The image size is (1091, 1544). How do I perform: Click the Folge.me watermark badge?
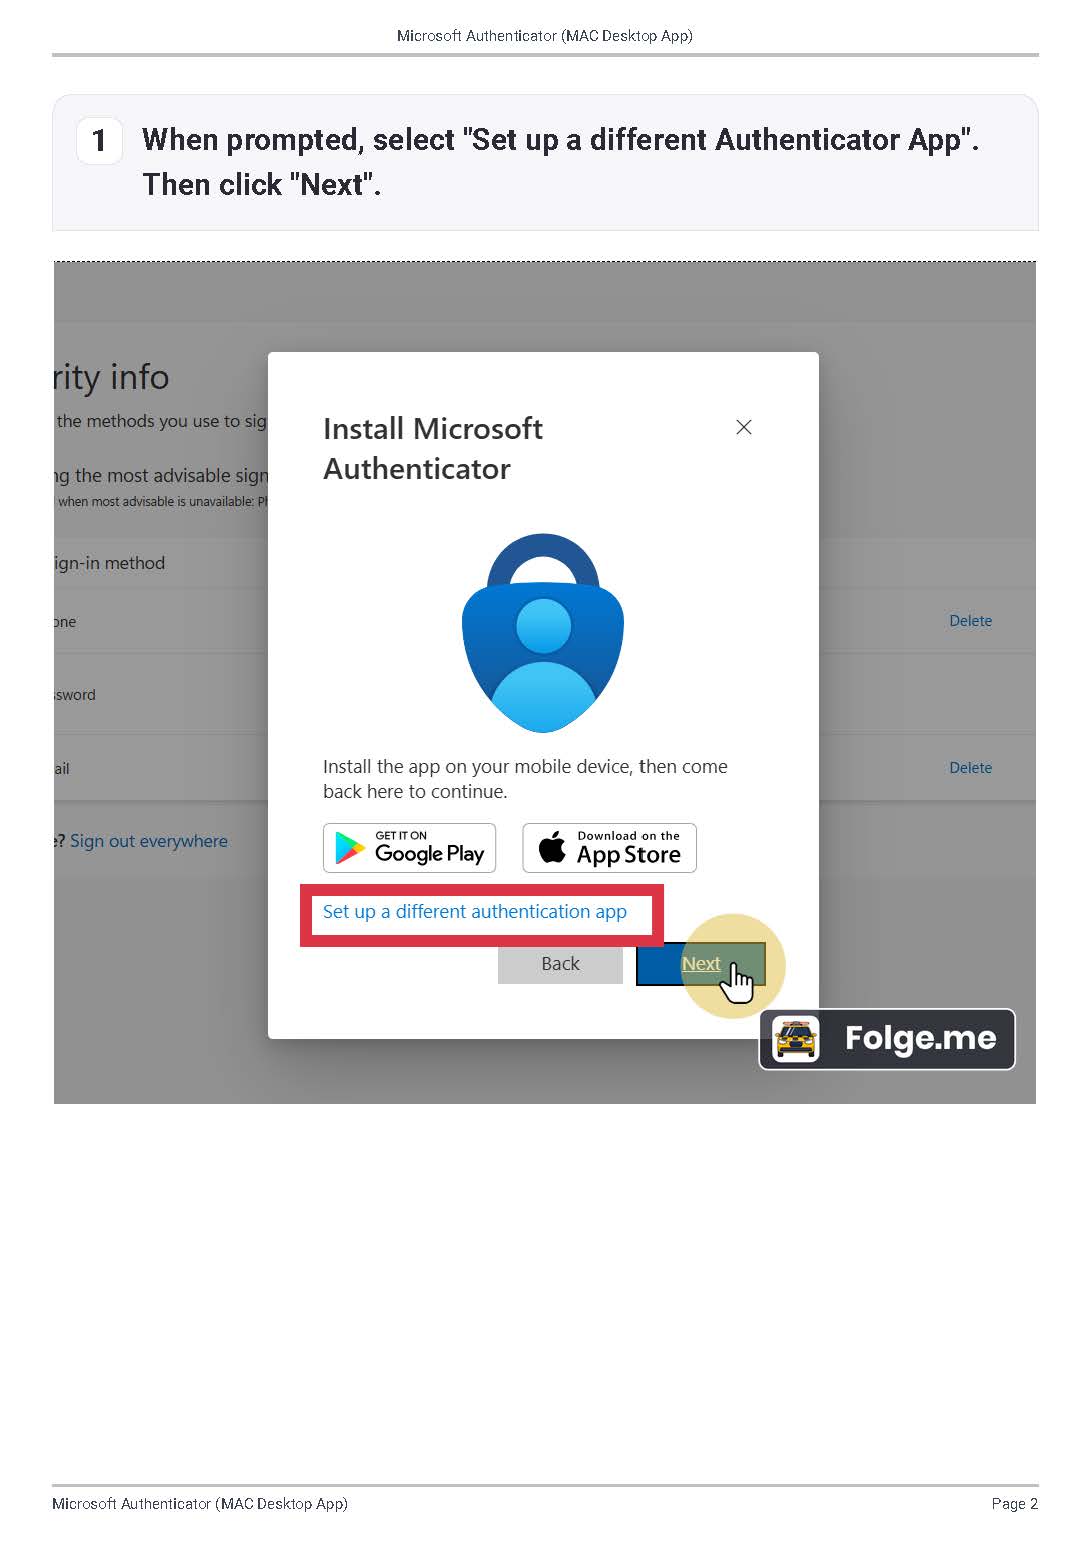pos(887,1039)
